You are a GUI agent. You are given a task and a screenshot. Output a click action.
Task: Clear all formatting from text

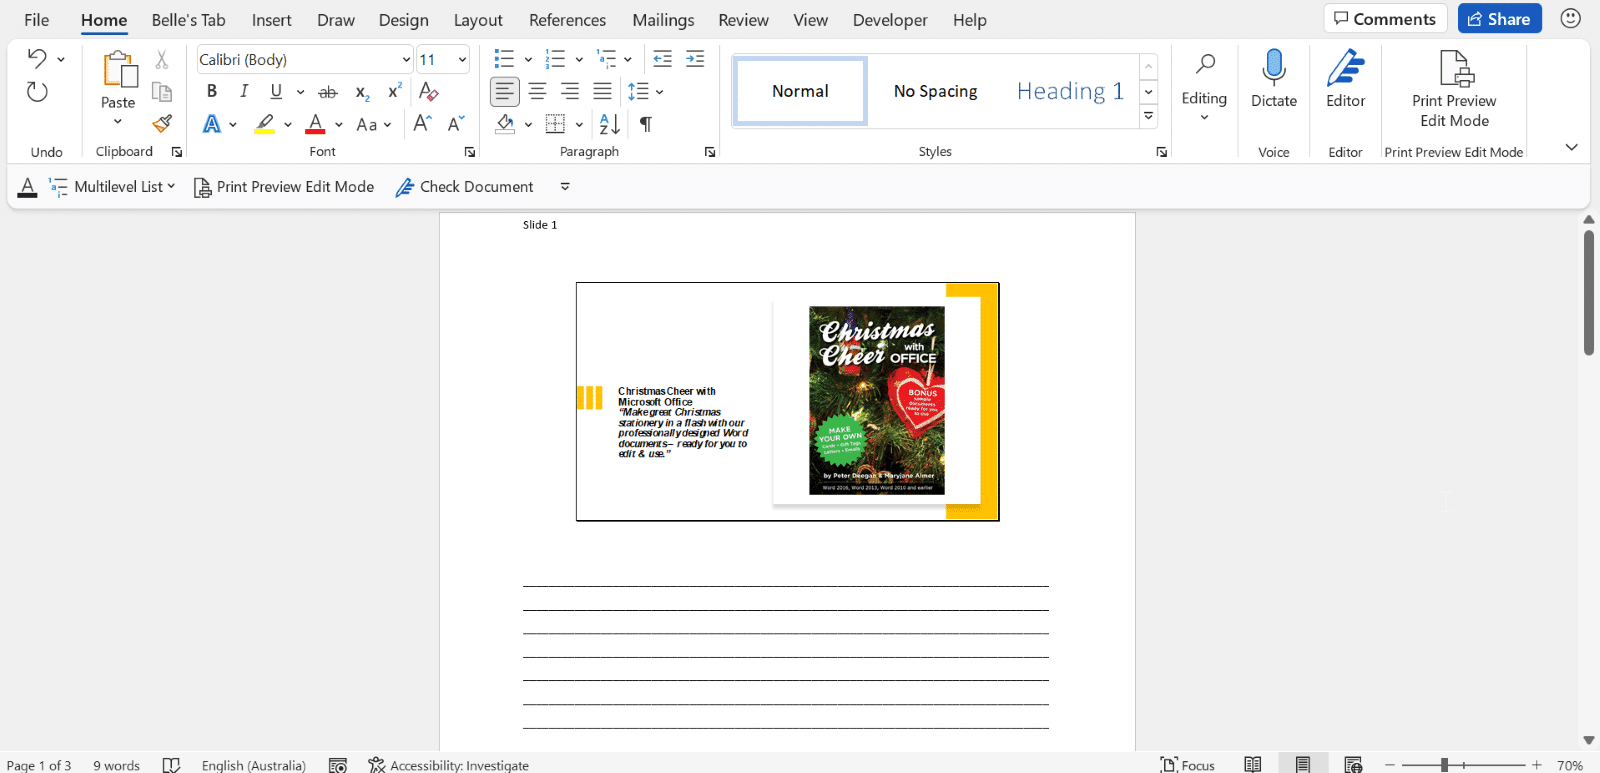click(x=429, y=92)
